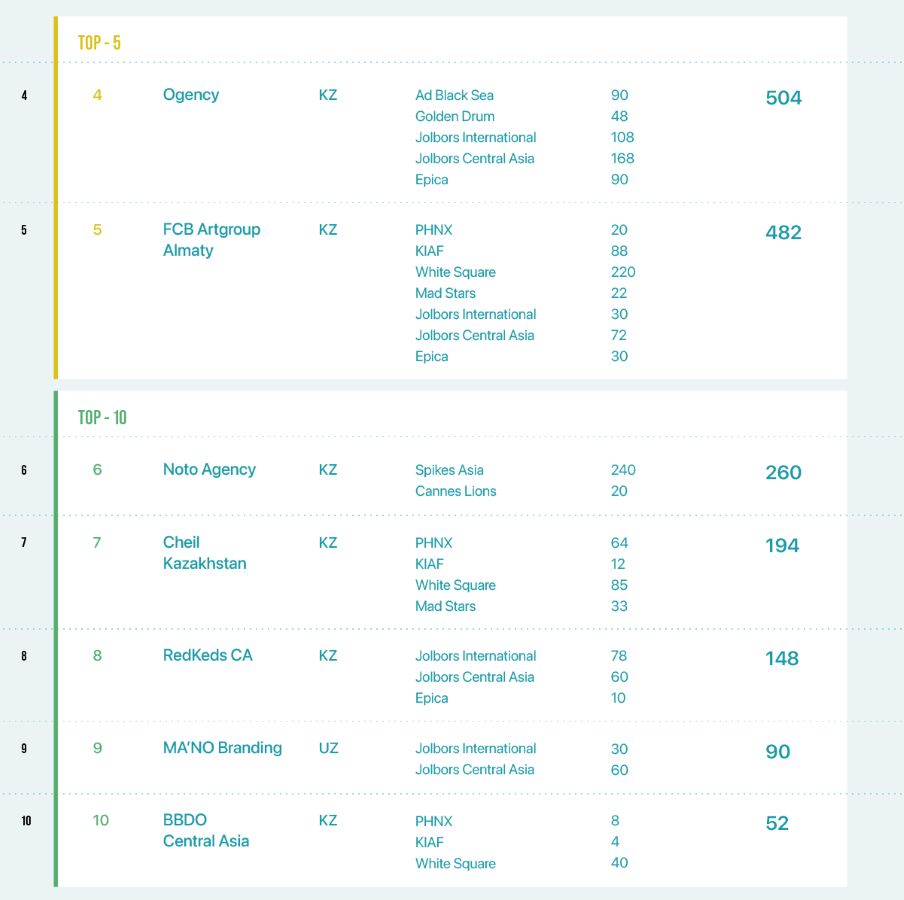The width and height of the screenshot is (904, 900).
Task: Click White Square score 220 for FCB
Action: pos(623,272)
